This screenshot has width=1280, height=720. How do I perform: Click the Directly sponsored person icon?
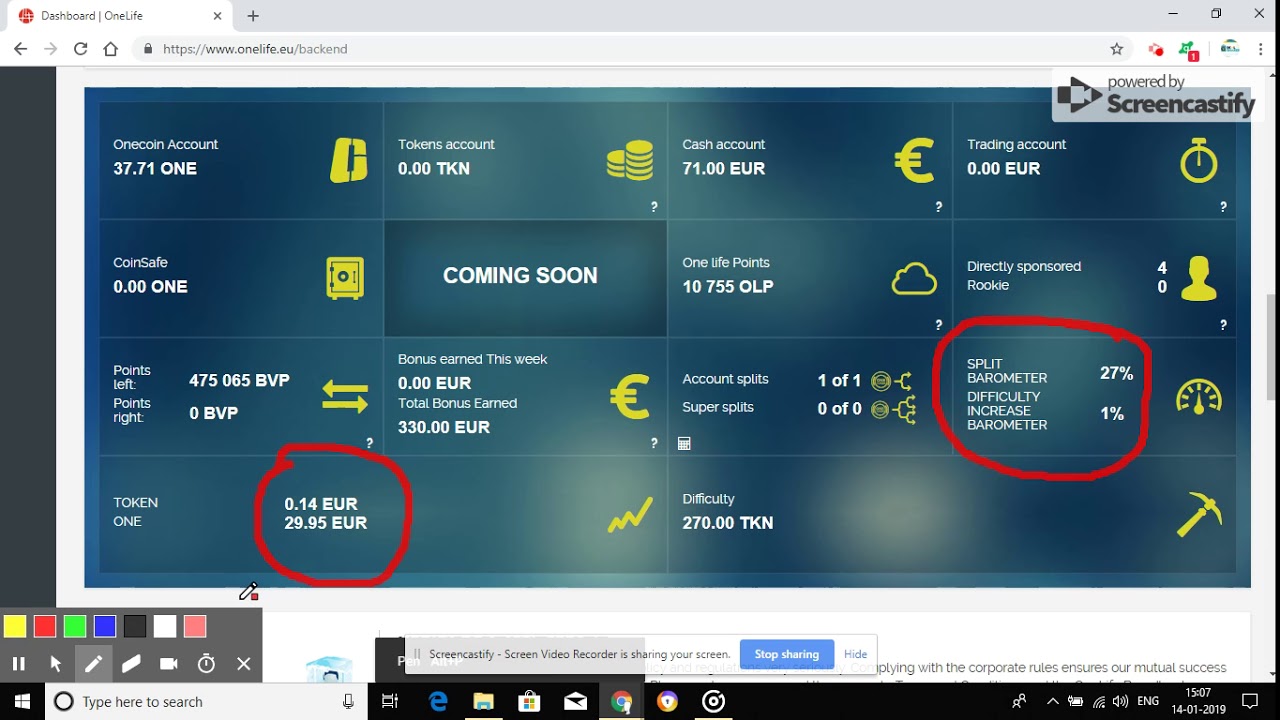1199,278
